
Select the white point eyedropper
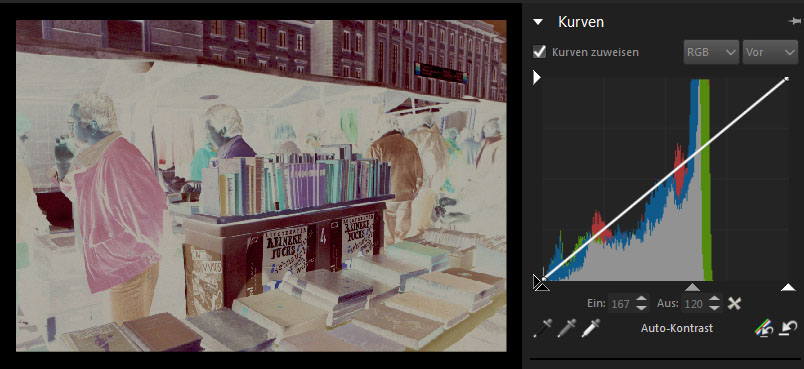coord(591,328)
